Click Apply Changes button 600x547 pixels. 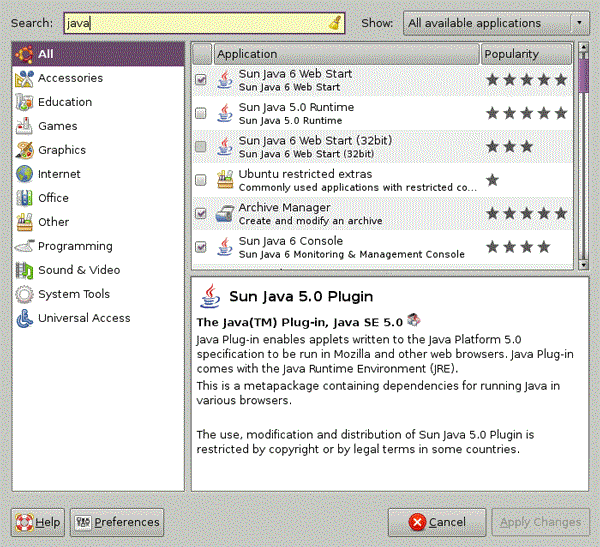(x=540, y=522)
